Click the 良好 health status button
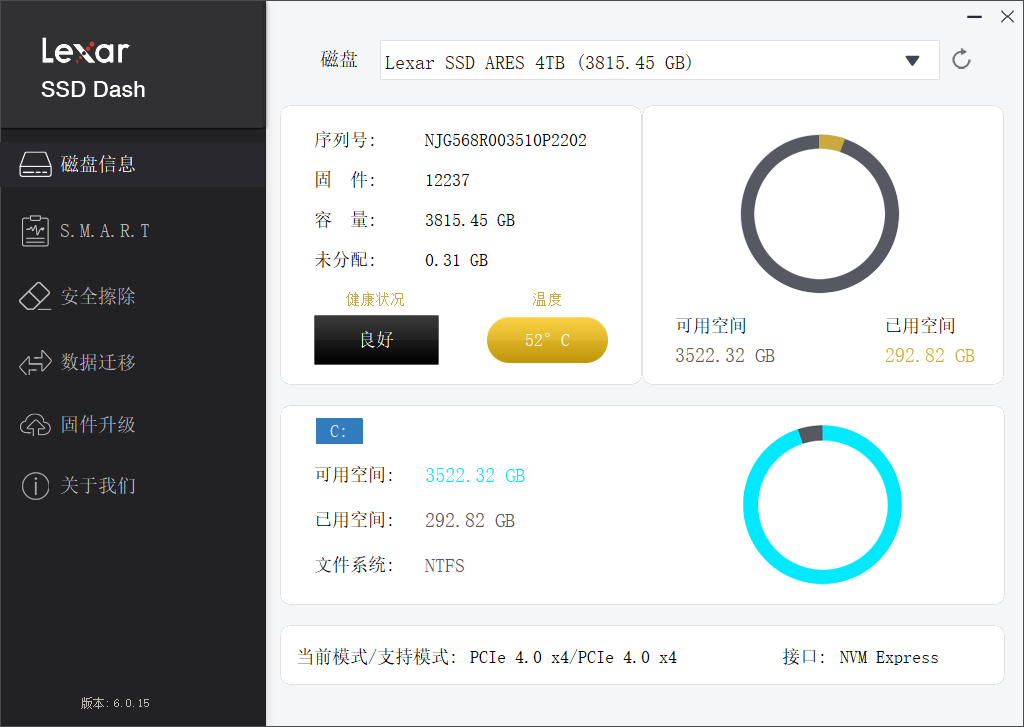The image size is (1024, 727). pos(376,339)
